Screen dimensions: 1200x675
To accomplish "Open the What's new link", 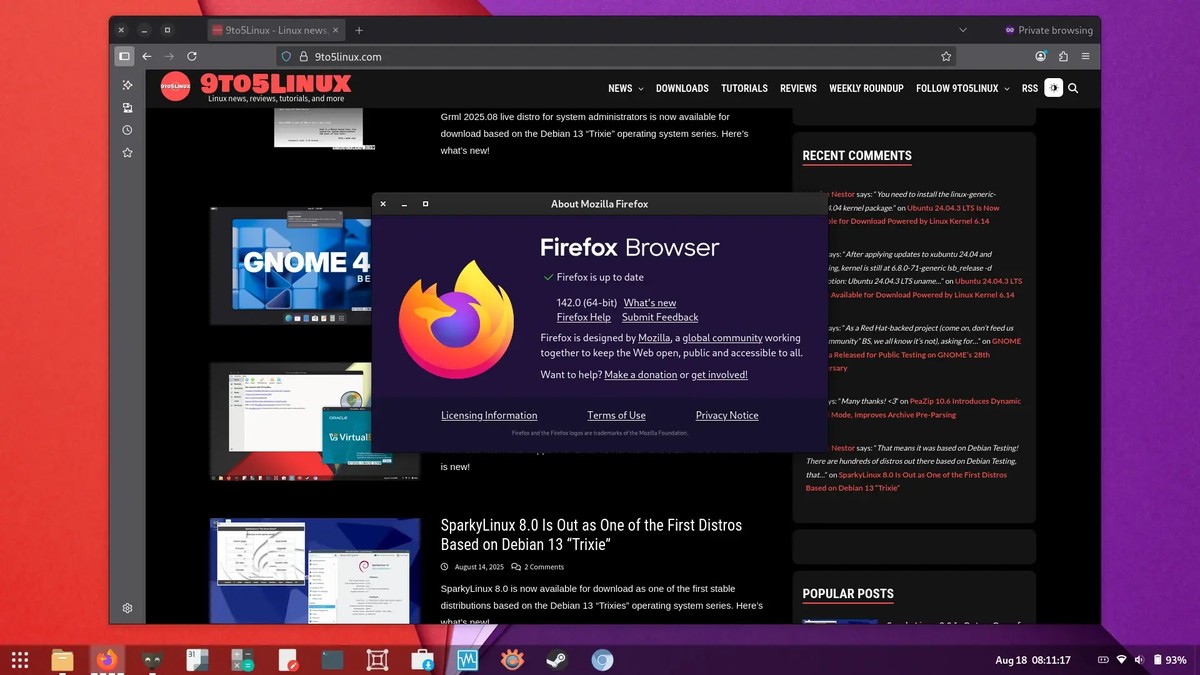I will coord(651,302).
